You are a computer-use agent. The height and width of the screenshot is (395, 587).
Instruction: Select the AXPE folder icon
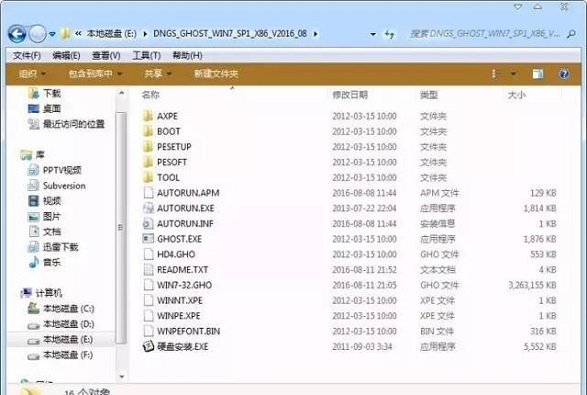(x=148, y=116)
